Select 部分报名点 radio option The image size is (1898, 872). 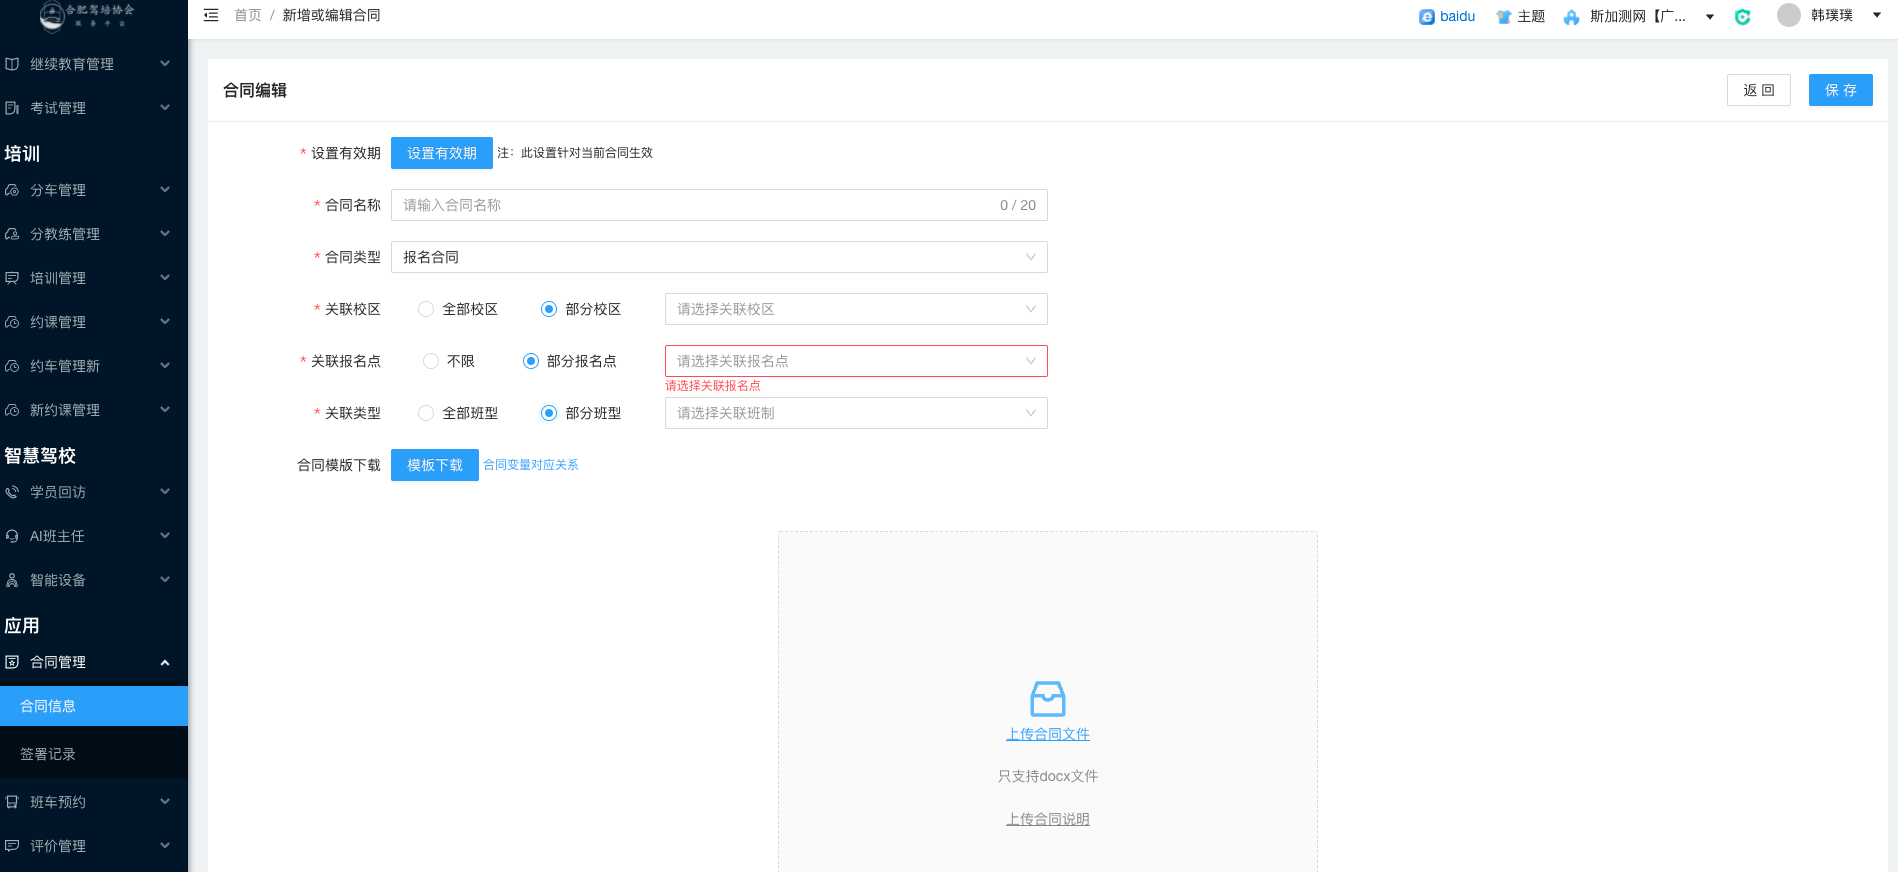click(x=531, y=361)
